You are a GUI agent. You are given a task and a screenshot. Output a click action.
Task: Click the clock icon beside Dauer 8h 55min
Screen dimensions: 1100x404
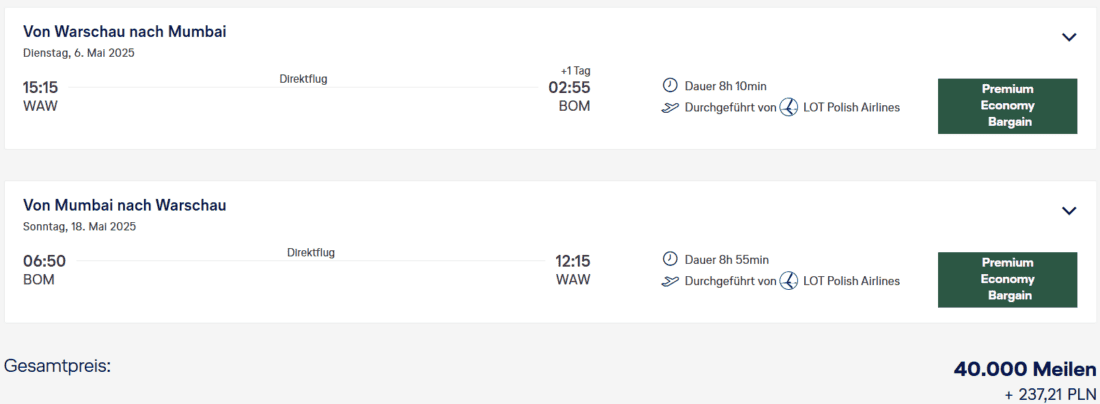[670, 259]
